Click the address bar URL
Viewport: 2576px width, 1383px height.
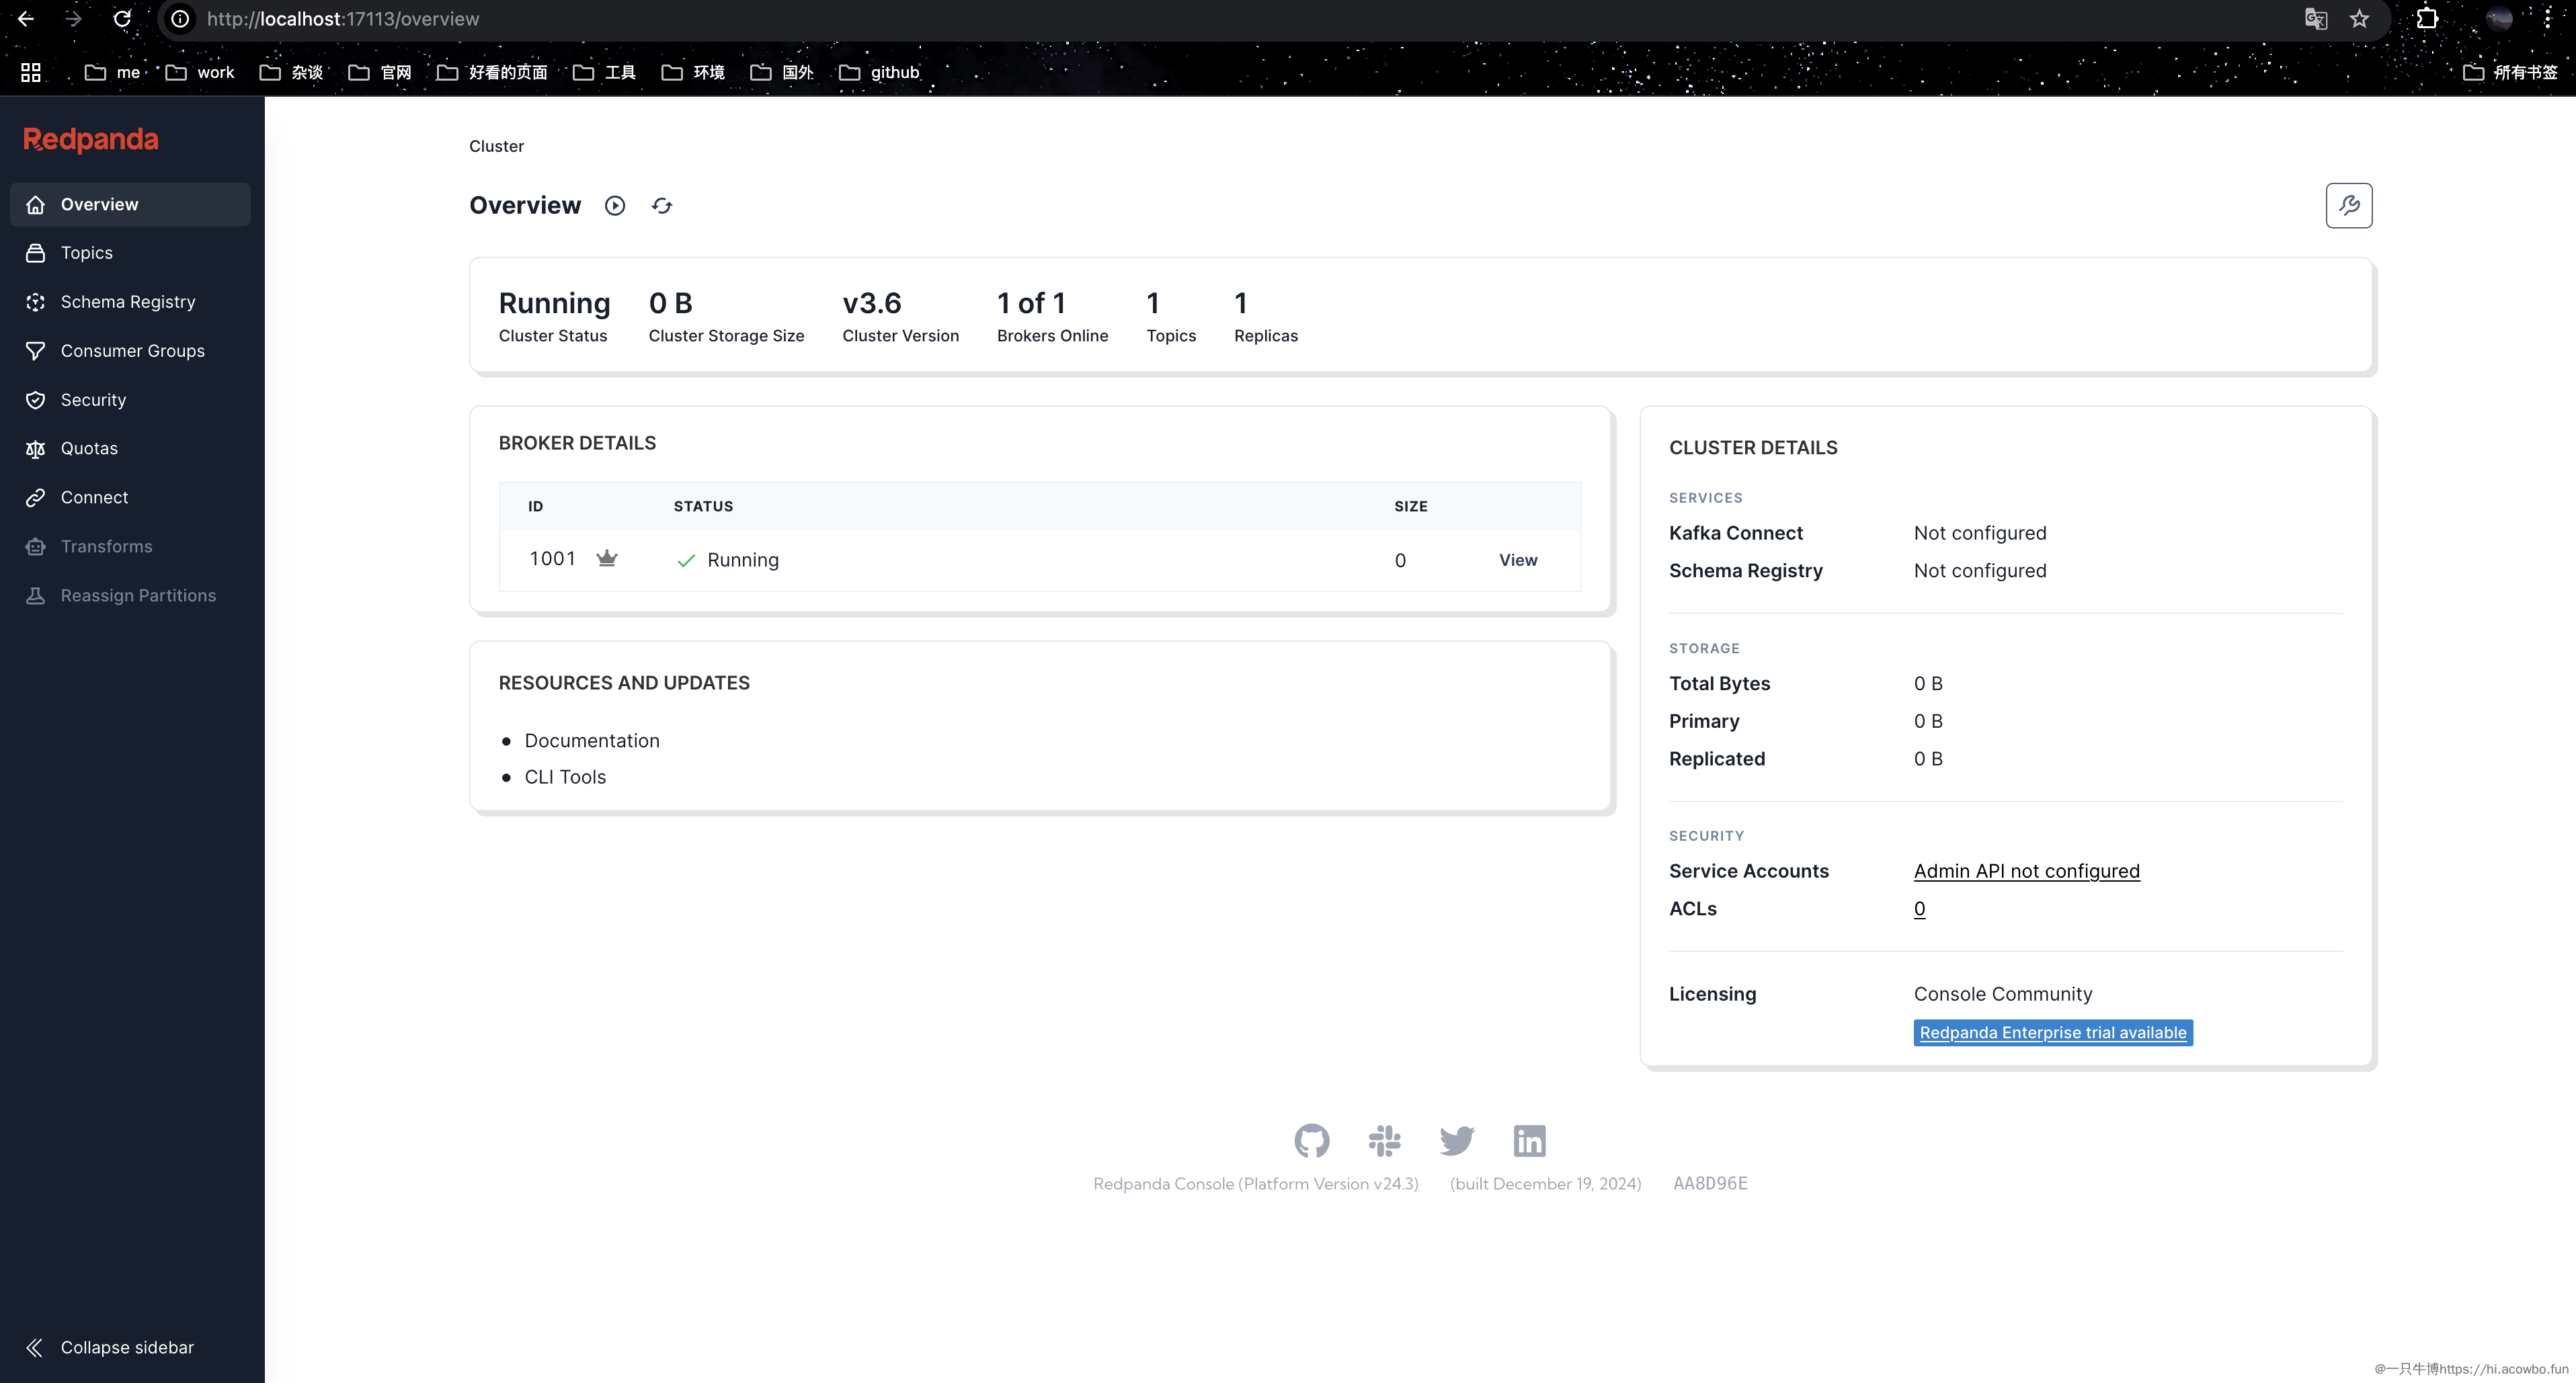tap(343, 19)
